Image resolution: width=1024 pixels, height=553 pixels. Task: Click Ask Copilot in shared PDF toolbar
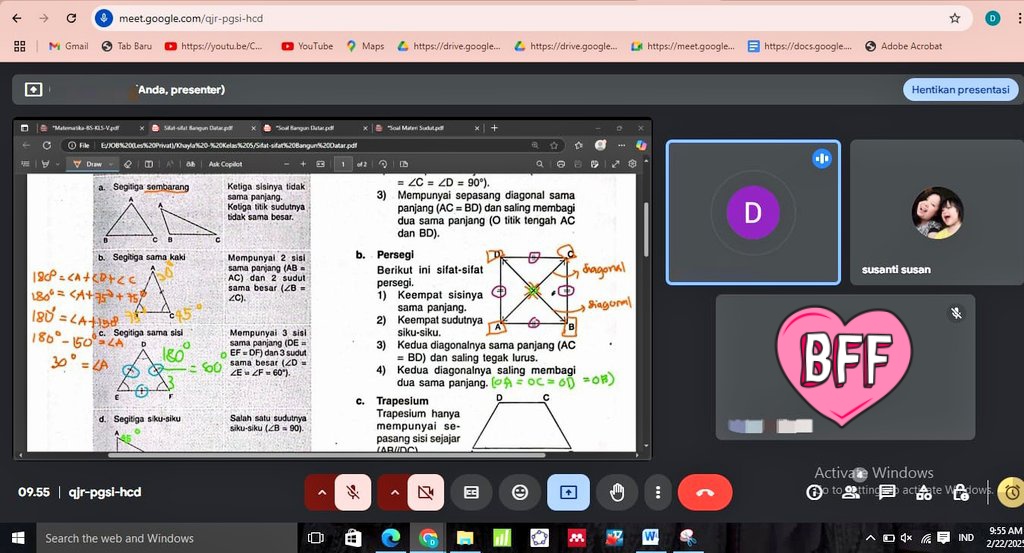pos(225,164)
